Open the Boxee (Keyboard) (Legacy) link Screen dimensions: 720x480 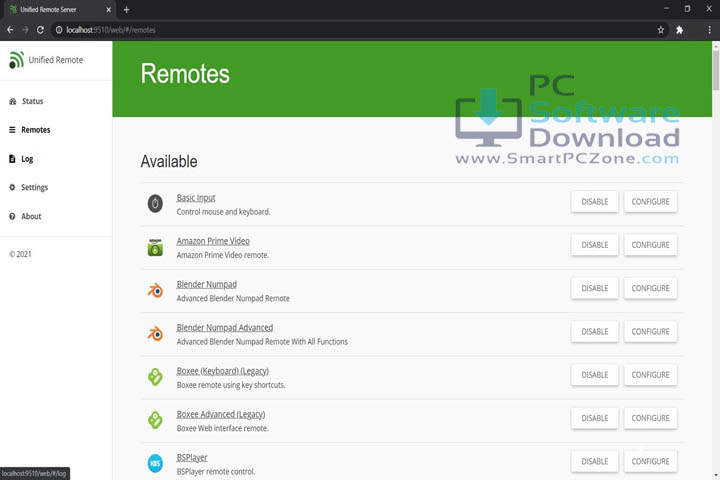223,371
